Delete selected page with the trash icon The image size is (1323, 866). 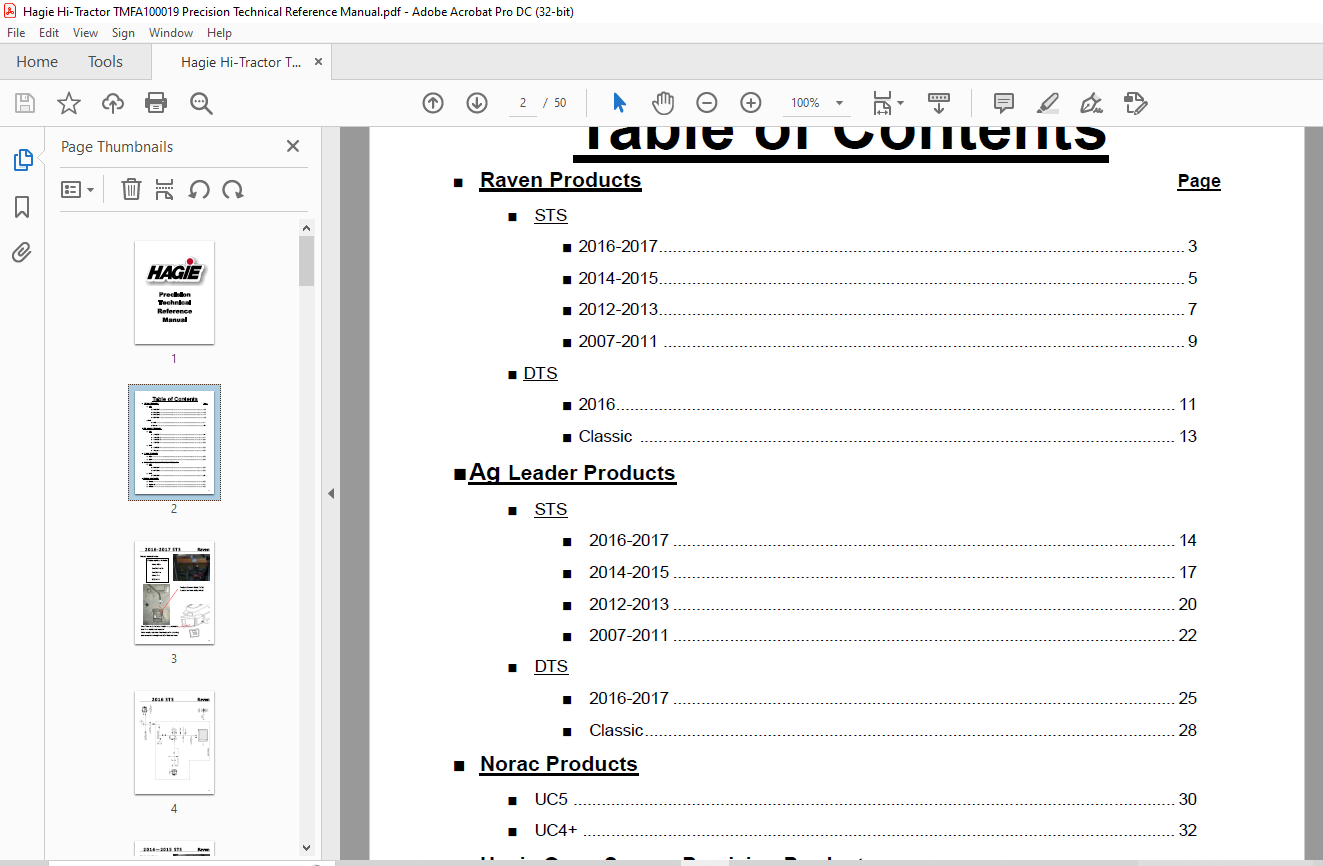(x=131, y=189)
